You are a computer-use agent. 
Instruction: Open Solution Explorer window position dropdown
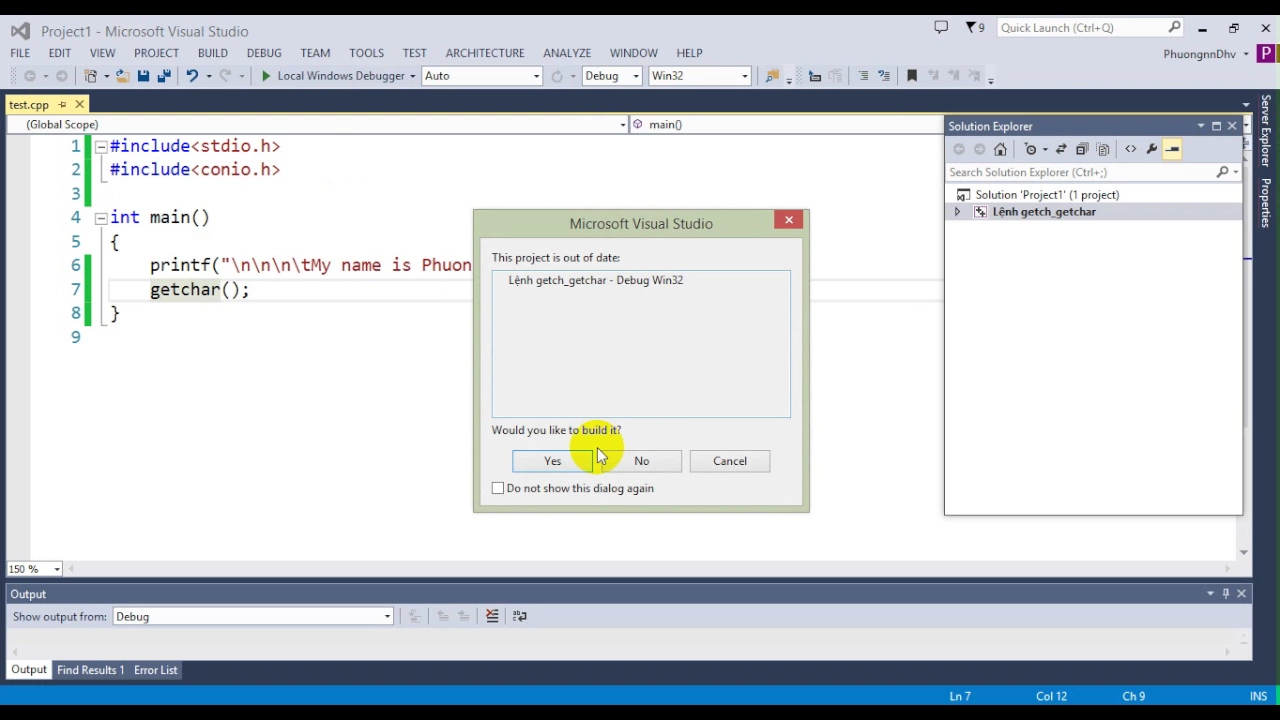pyautogui.click(x=1201, y=126)
